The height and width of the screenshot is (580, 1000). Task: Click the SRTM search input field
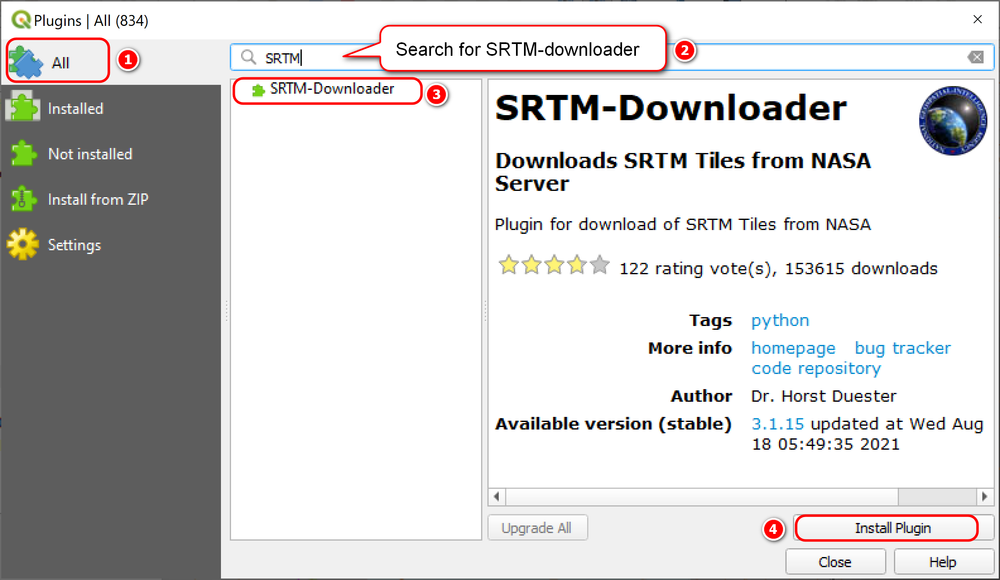tap(612, 57)
